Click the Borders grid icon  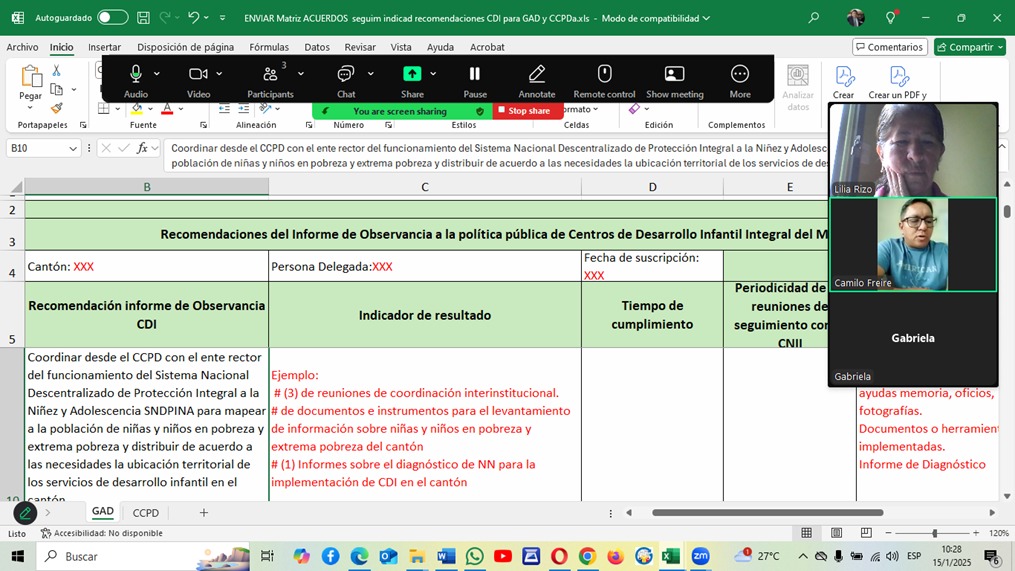(x=104, y=109)
